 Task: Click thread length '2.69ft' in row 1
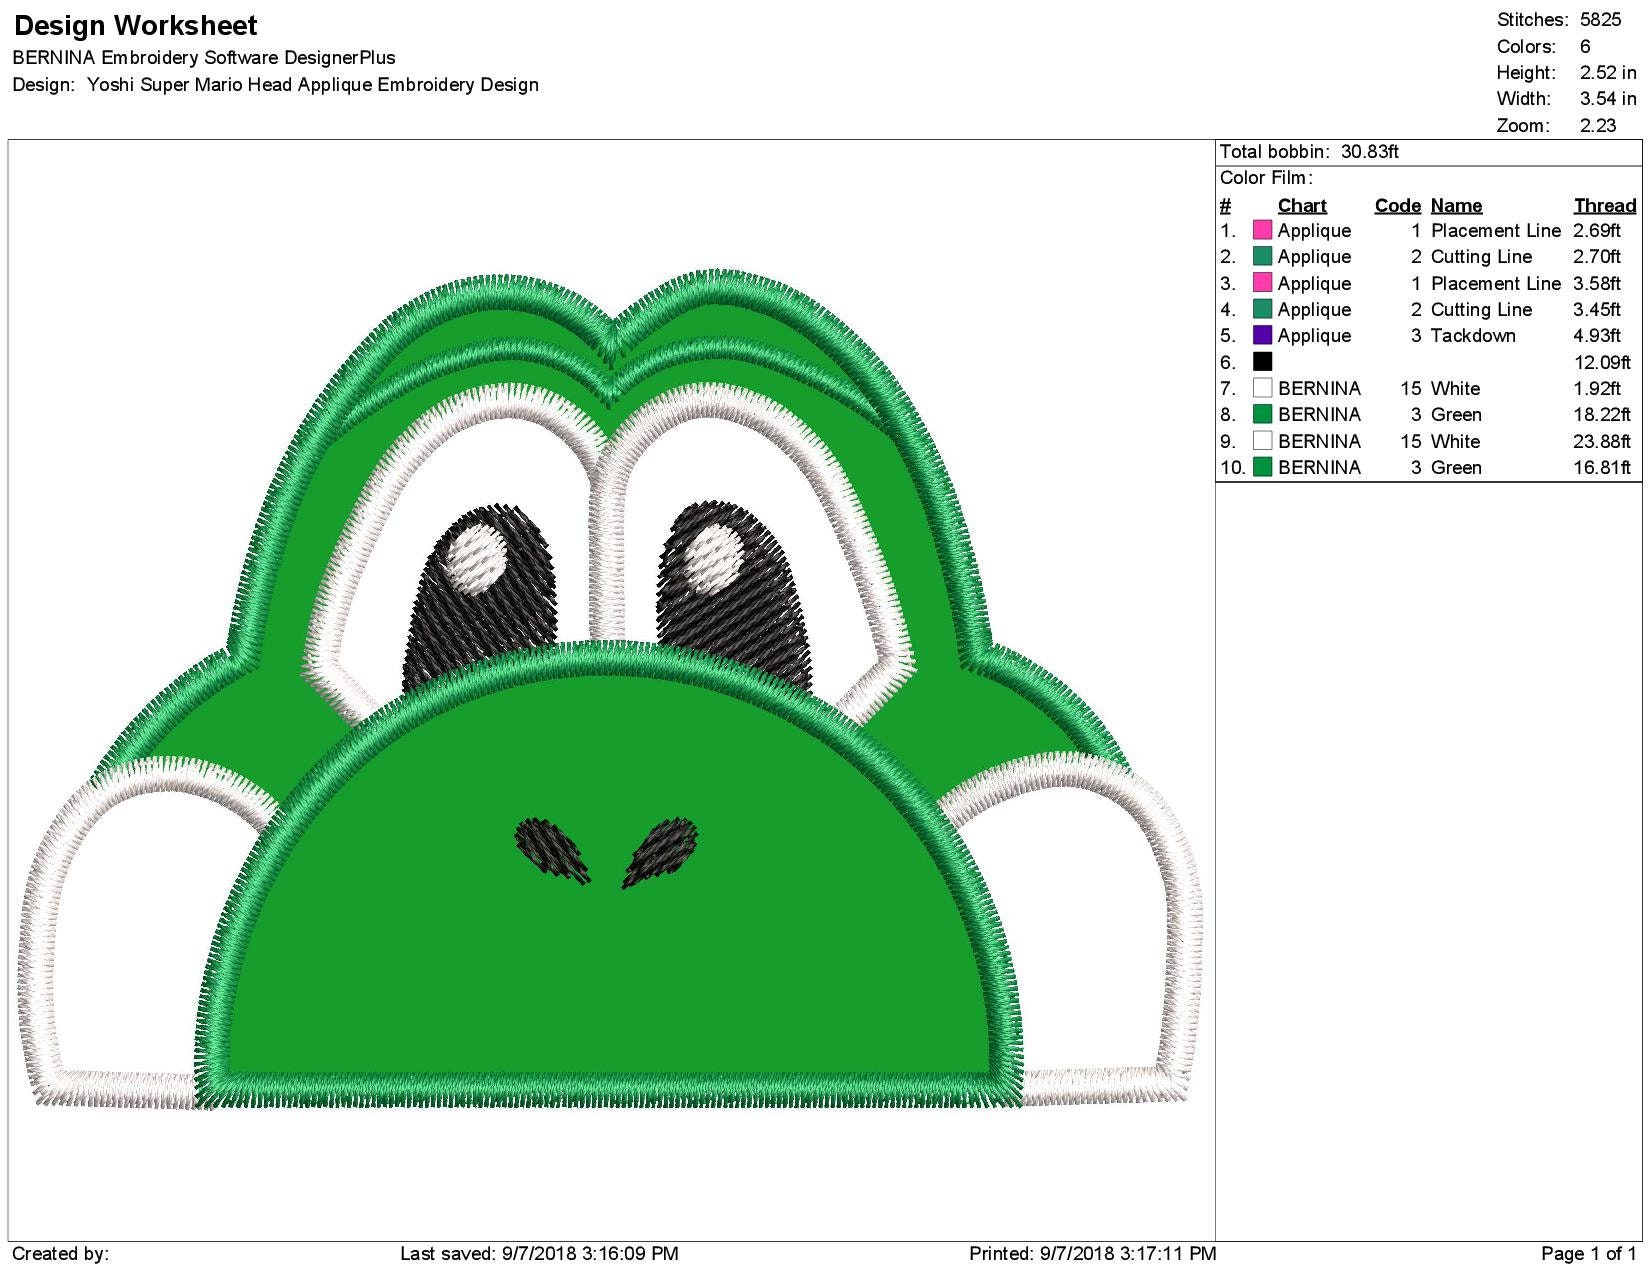[1597, 231]
